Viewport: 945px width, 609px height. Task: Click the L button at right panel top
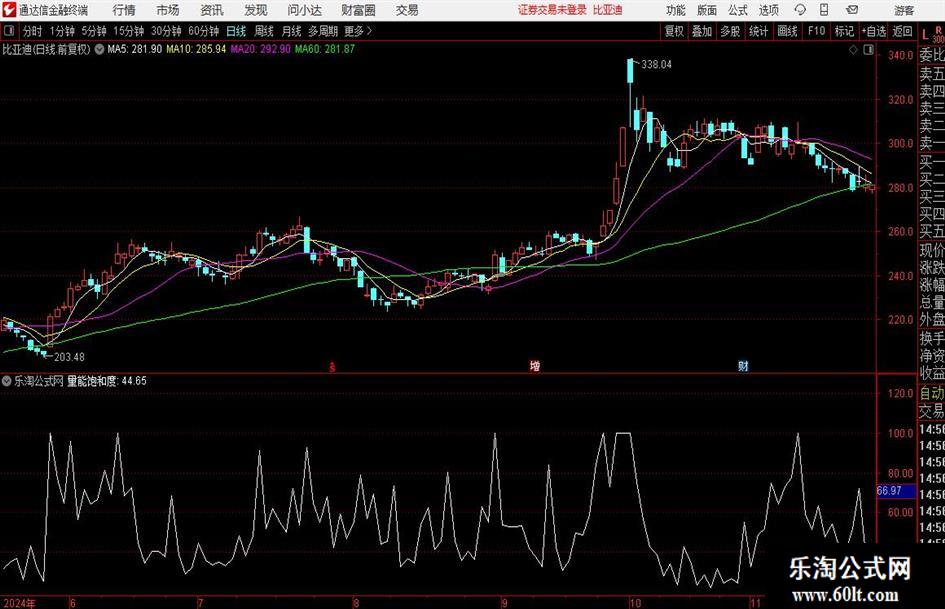tap(925, 35)
